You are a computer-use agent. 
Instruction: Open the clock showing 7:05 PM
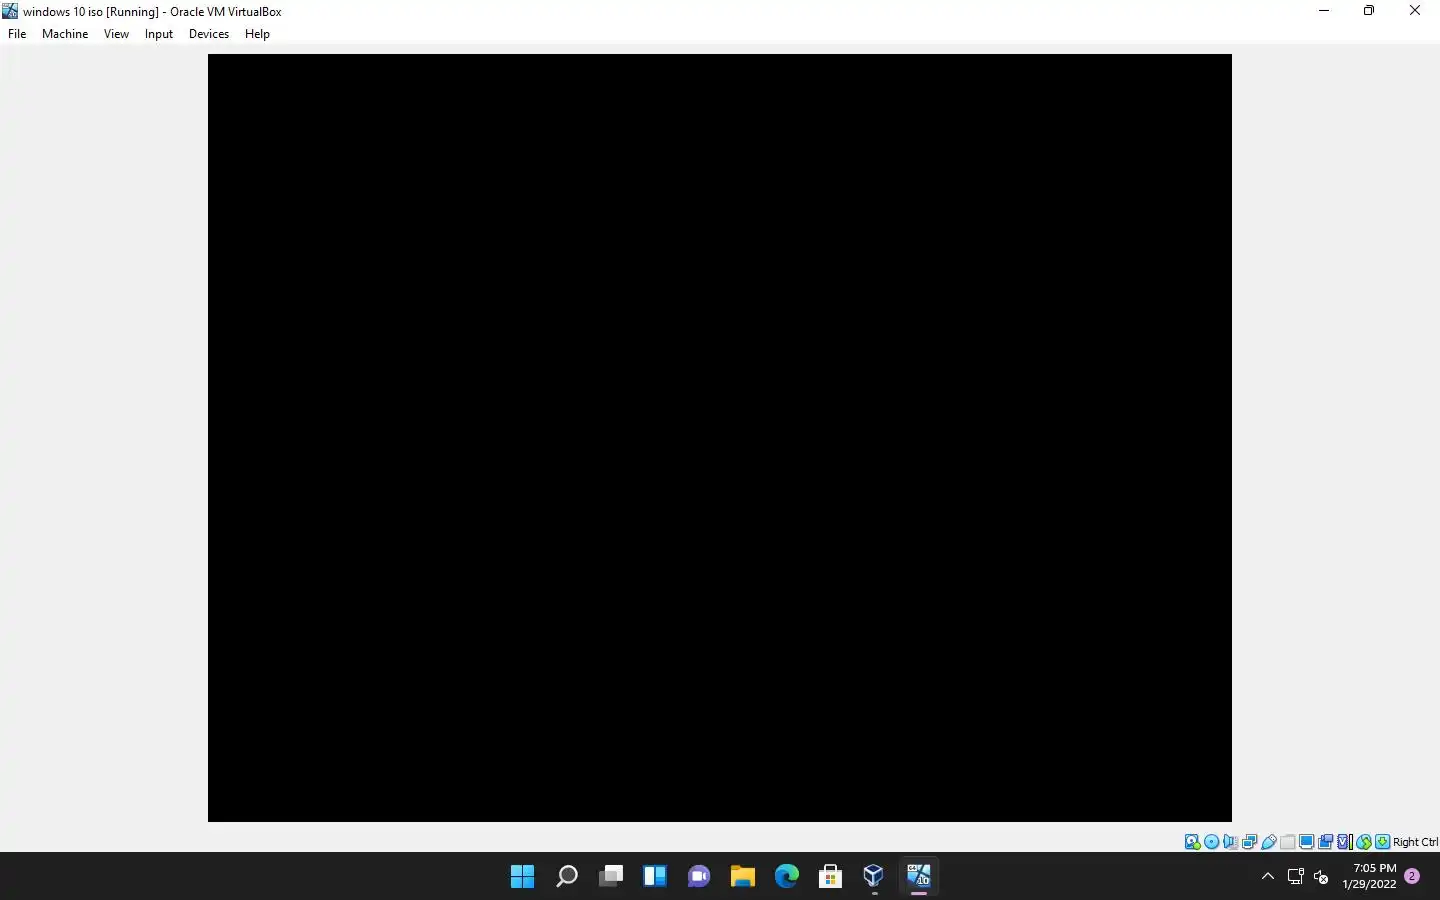click(1369, 876)
